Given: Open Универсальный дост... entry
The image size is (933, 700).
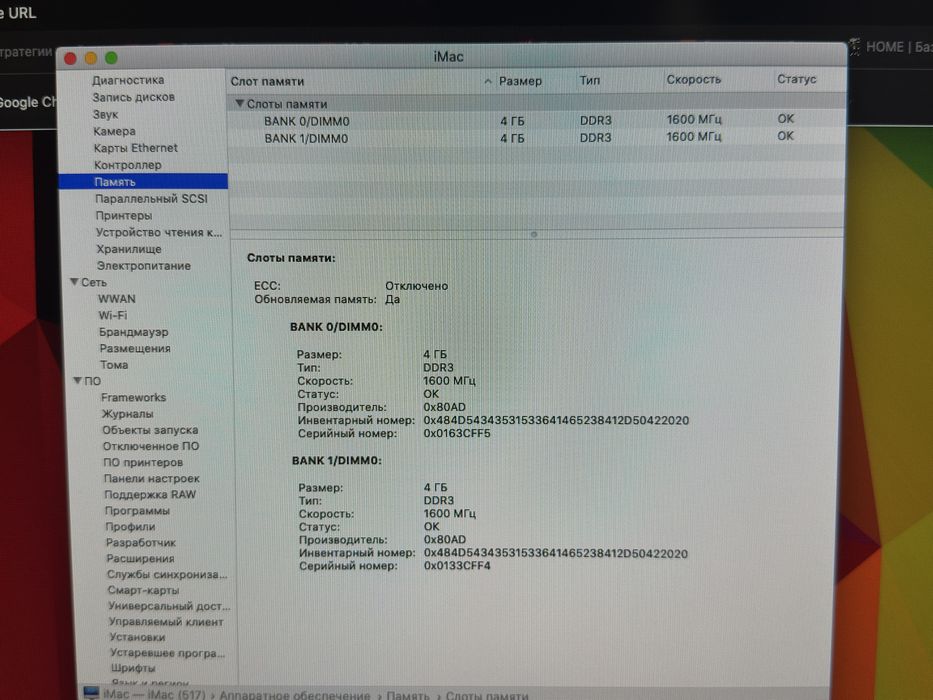Looking at the screenshot, I should click(x=169, y=606).
